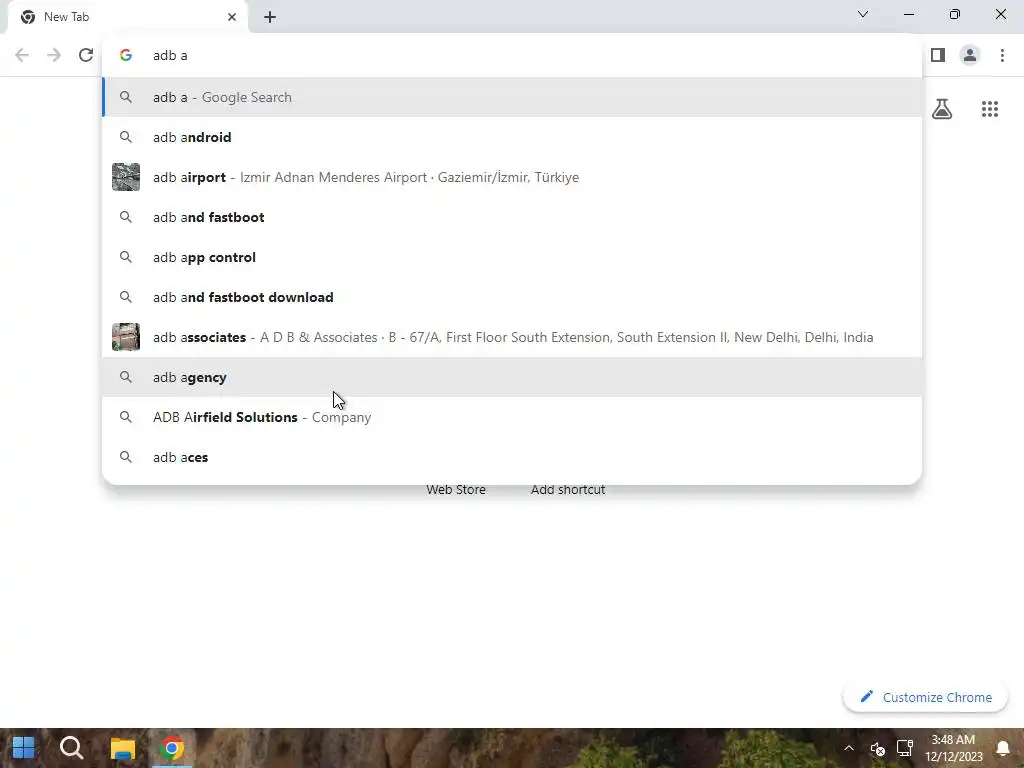The height and width of the screenshot is (768, 1024).
Task: Click the network tray icon
Action: 904,748
